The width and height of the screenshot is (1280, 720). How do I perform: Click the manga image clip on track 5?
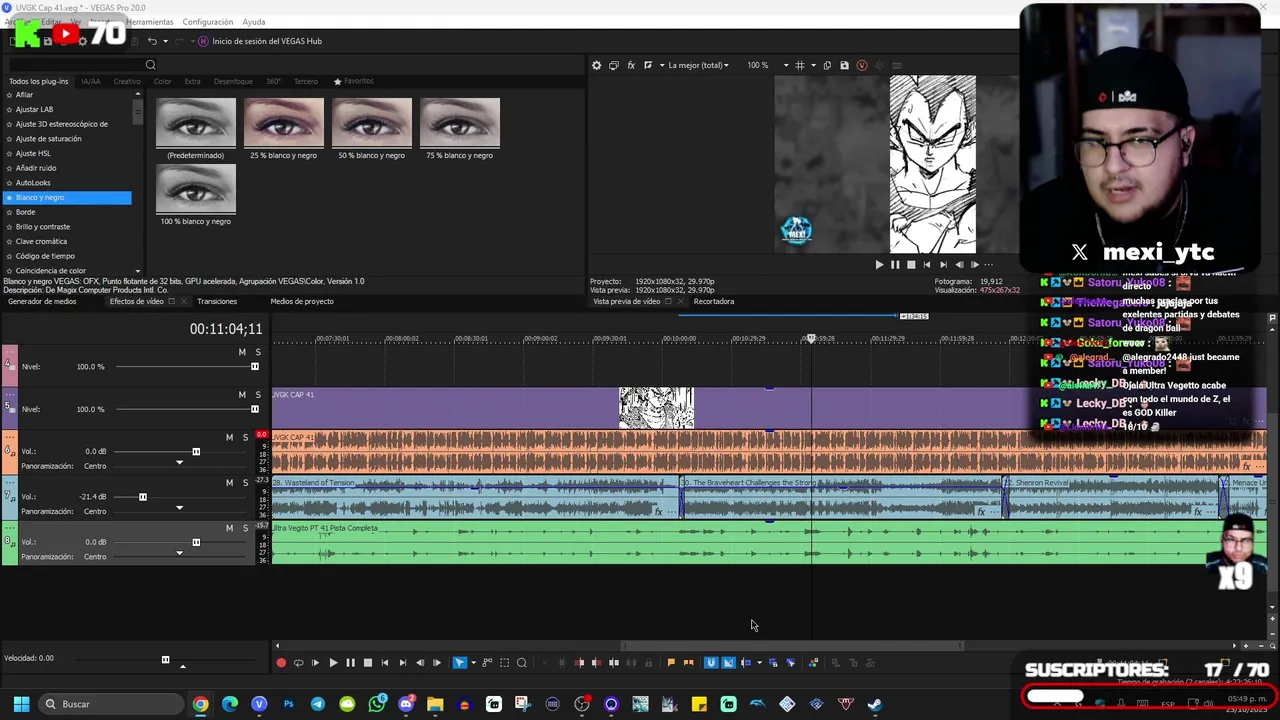(x=656, y=408)
